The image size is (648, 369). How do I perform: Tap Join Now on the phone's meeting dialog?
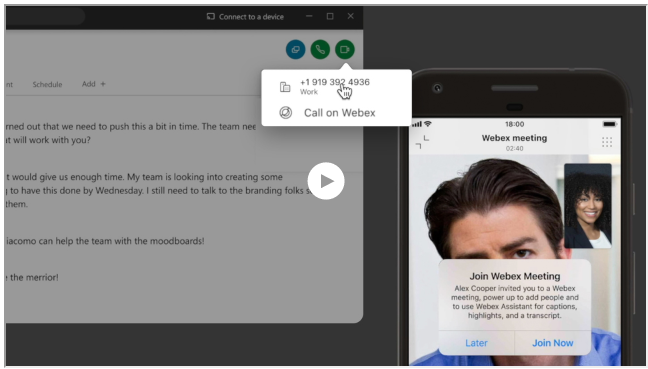tap(553, 343)
